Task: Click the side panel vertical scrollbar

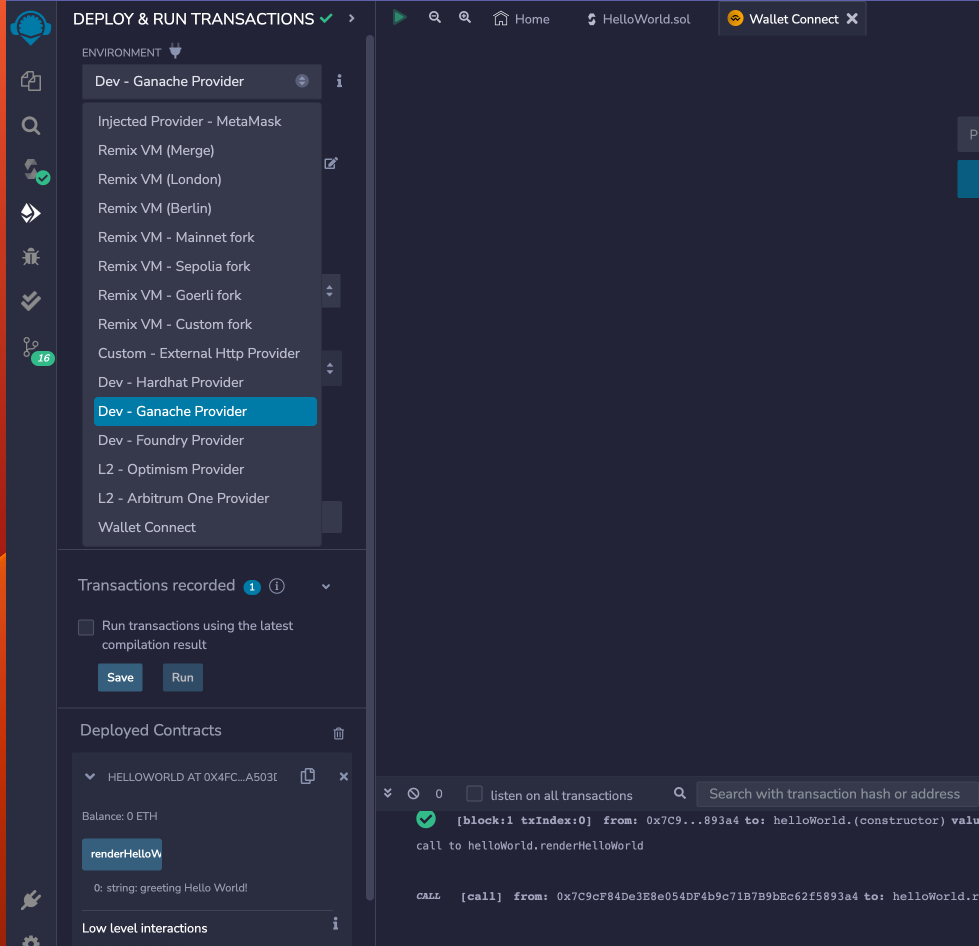Action: [370, 468]
